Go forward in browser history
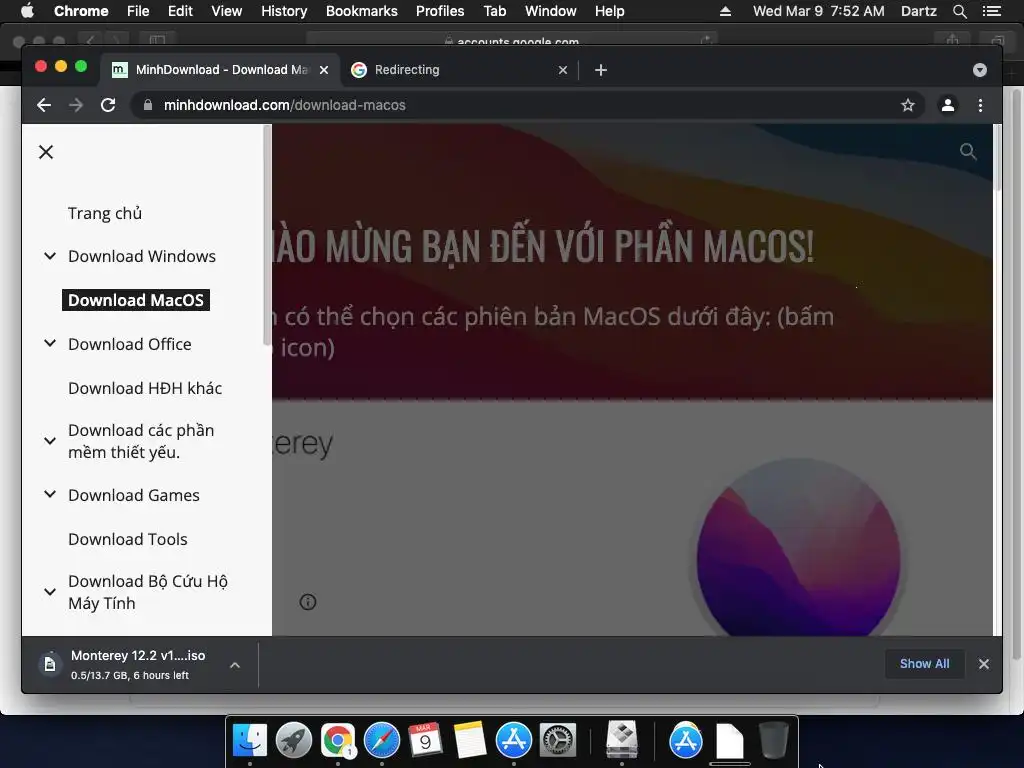Viewport: 1024px width, 768px height. [76, 105]
